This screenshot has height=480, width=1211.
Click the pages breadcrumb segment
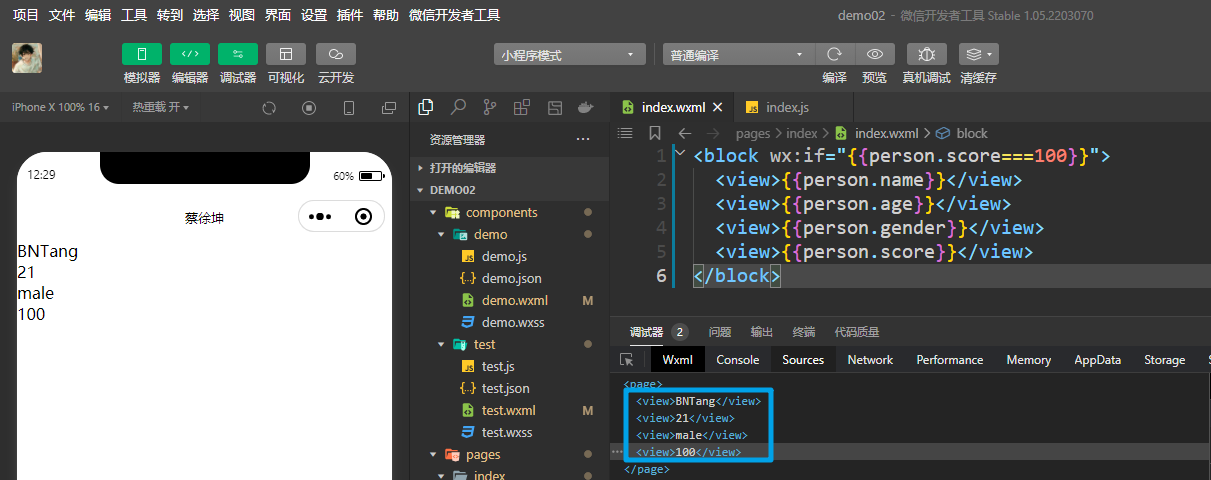coord(753,133)
